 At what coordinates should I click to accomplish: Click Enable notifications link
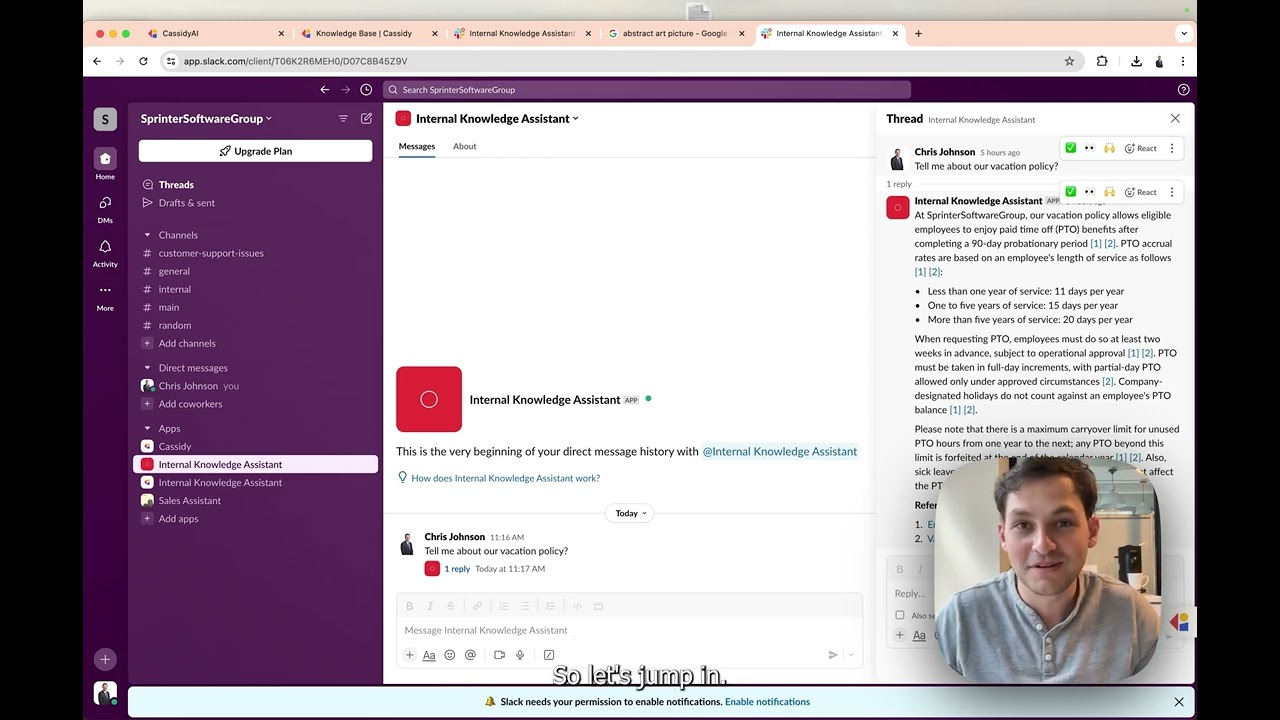(x=767, y=702)
